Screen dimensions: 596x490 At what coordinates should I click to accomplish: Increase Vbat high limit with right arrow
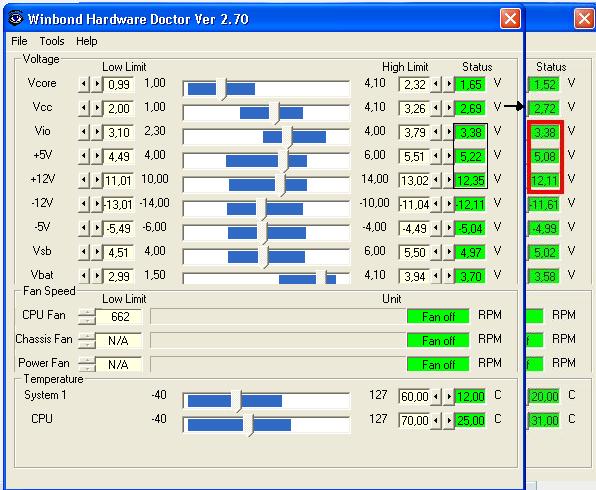coord(449,276)
